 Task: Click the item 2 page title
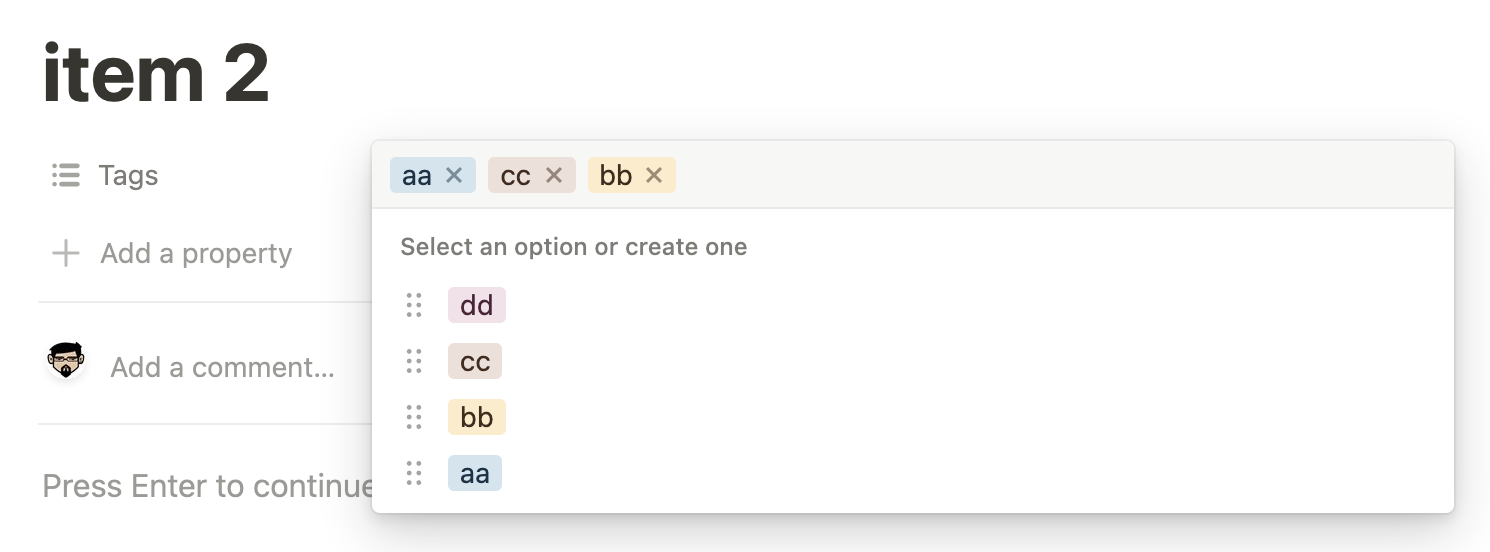click(156, 74)
